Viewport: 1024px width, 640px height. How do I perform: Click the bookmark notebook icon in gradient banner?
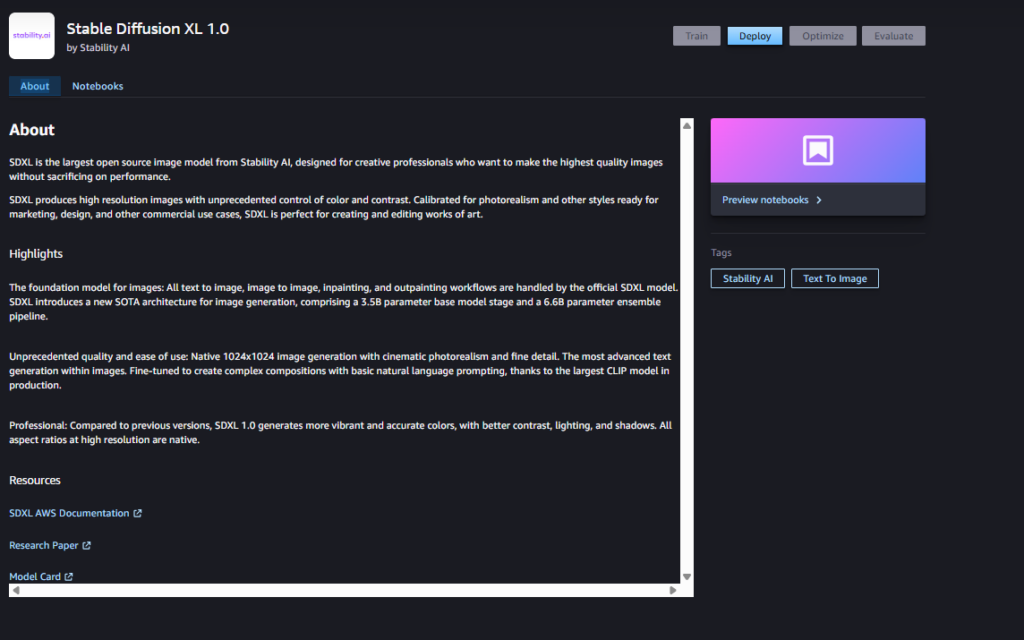(818, 150)
